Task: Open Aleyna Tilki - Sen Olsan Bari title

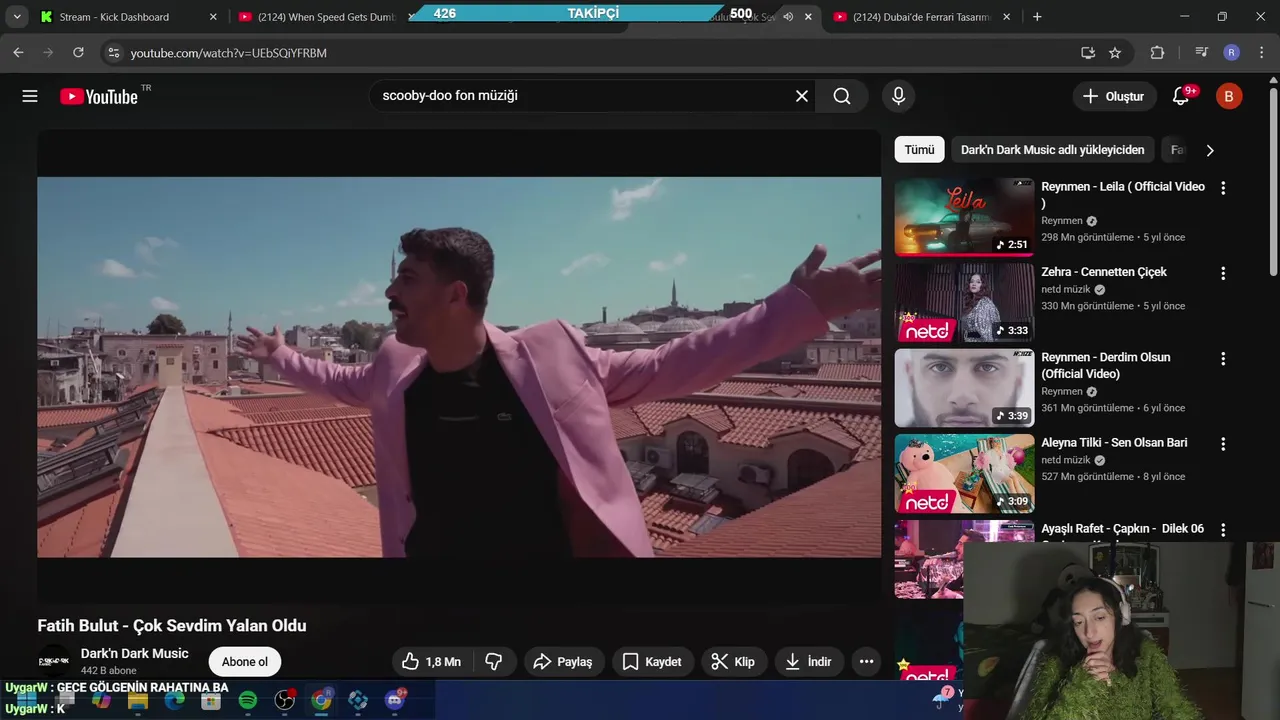Action: pyautogui.click(x=1114, y=443)
